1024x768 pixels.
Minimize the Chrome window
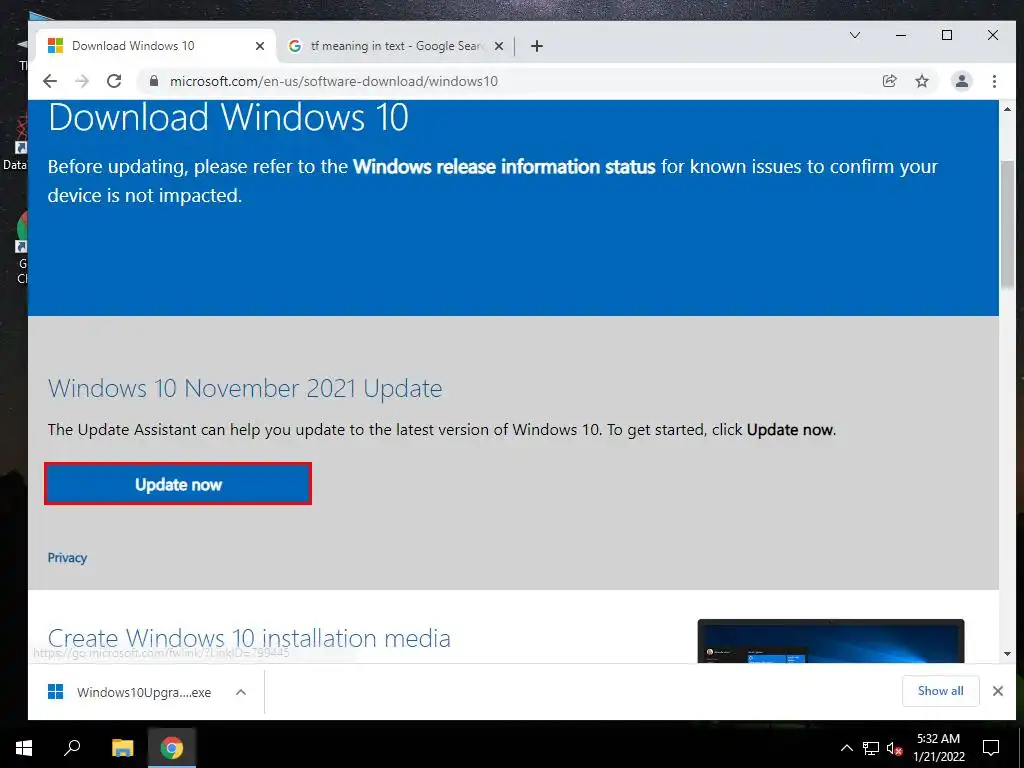click(x=901, y=35)
